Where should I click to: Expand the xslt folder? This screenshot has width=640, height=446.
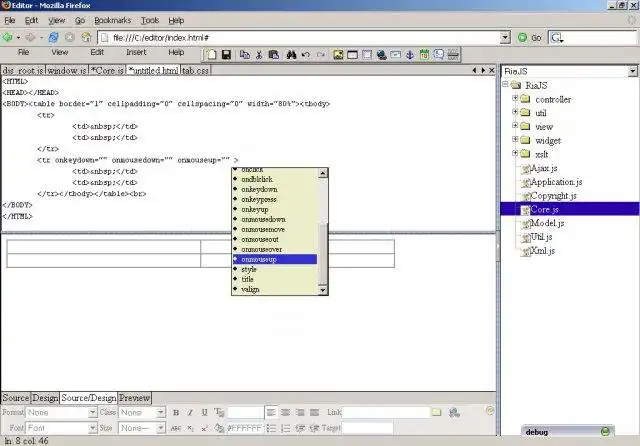click(515, 153)
